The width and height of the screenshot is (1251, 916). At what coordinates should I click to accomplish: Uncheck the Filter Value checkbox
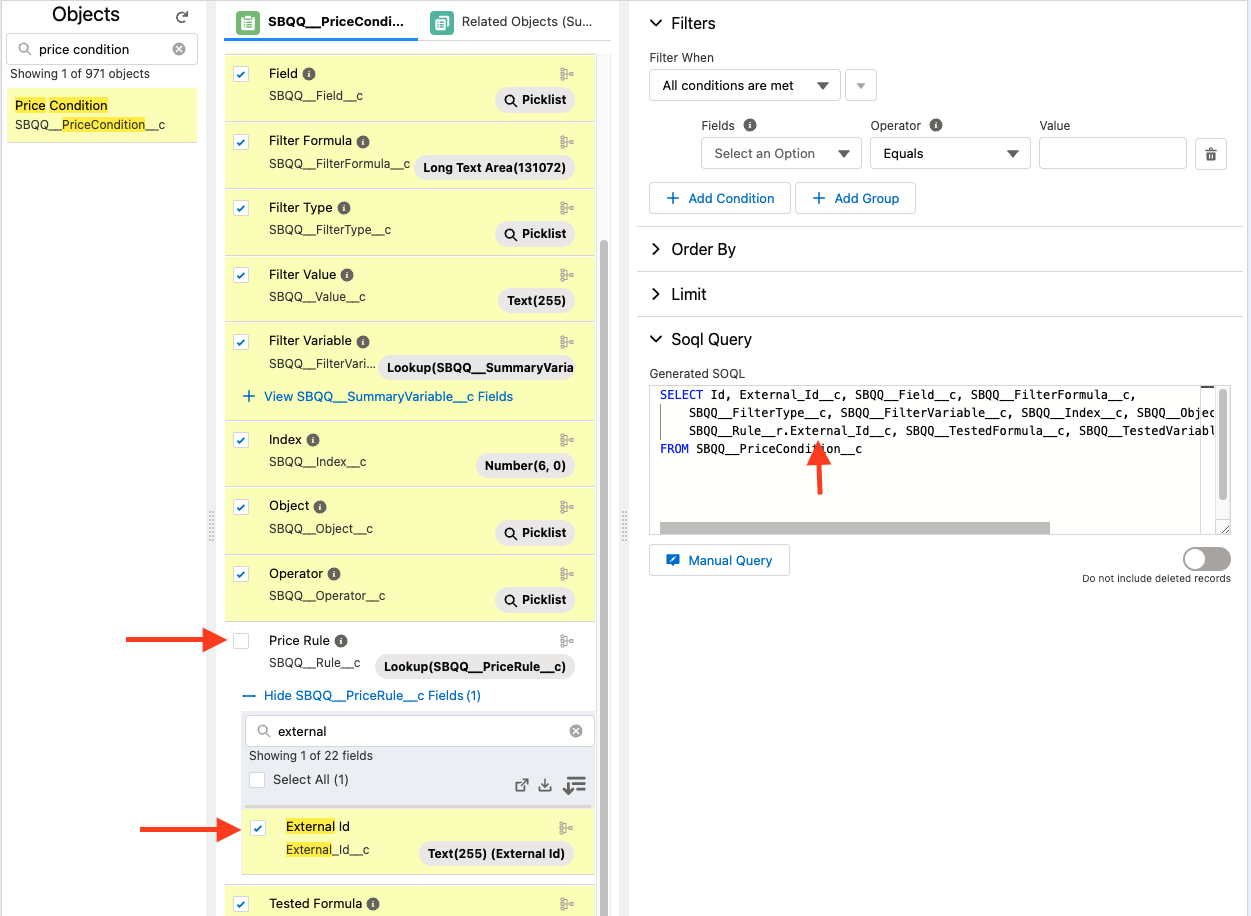pyautogui.click(x=241, y=275)
